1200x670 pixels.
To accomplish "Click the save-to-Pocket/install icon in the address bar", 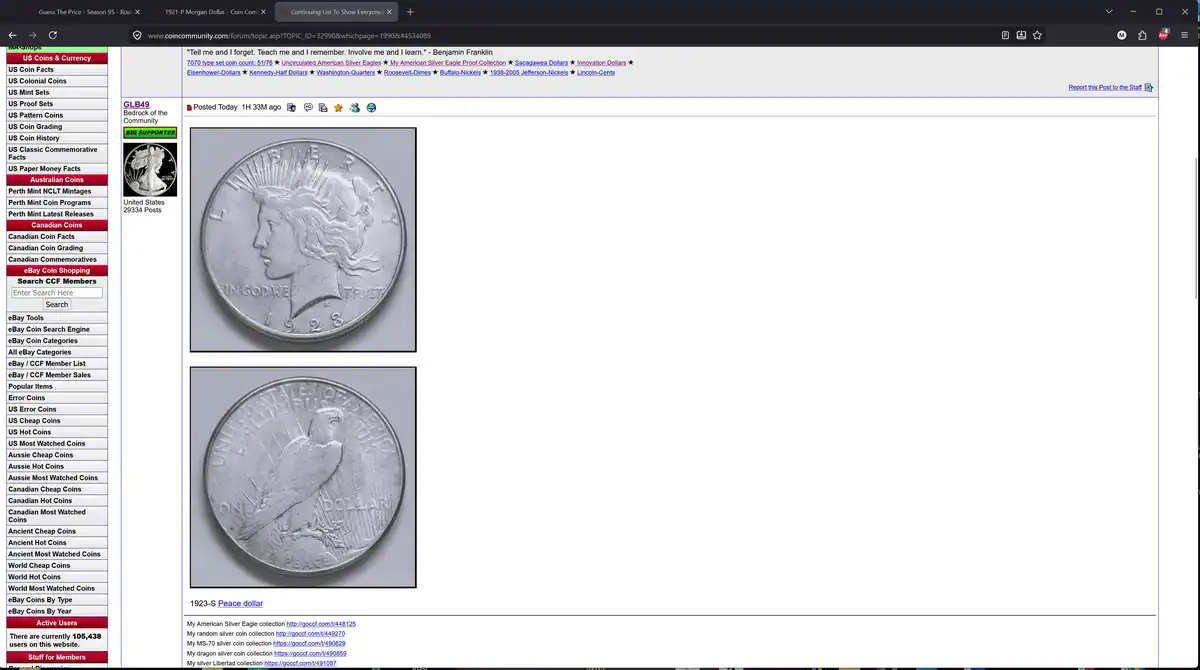I will pos(1021,35).
